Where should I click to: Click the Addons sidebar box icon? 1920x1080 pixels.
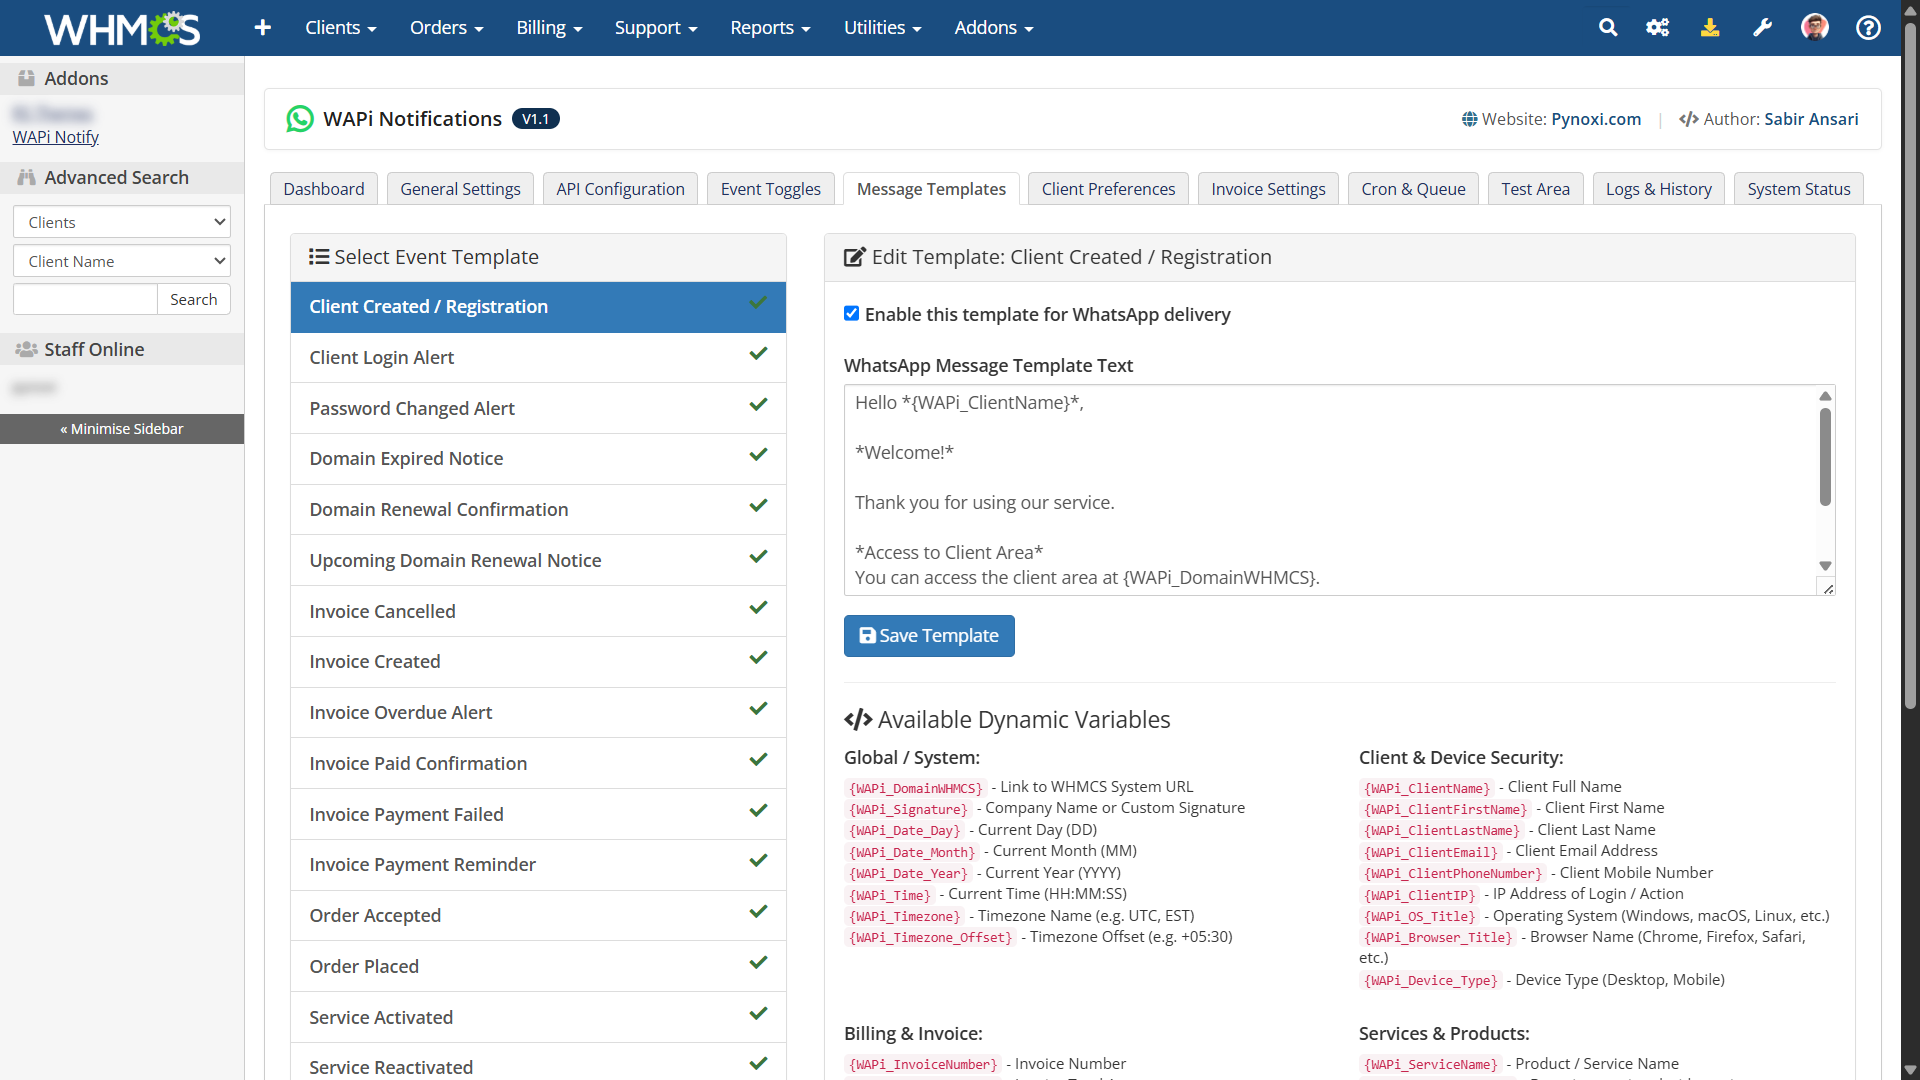click(x=26, y=78)
